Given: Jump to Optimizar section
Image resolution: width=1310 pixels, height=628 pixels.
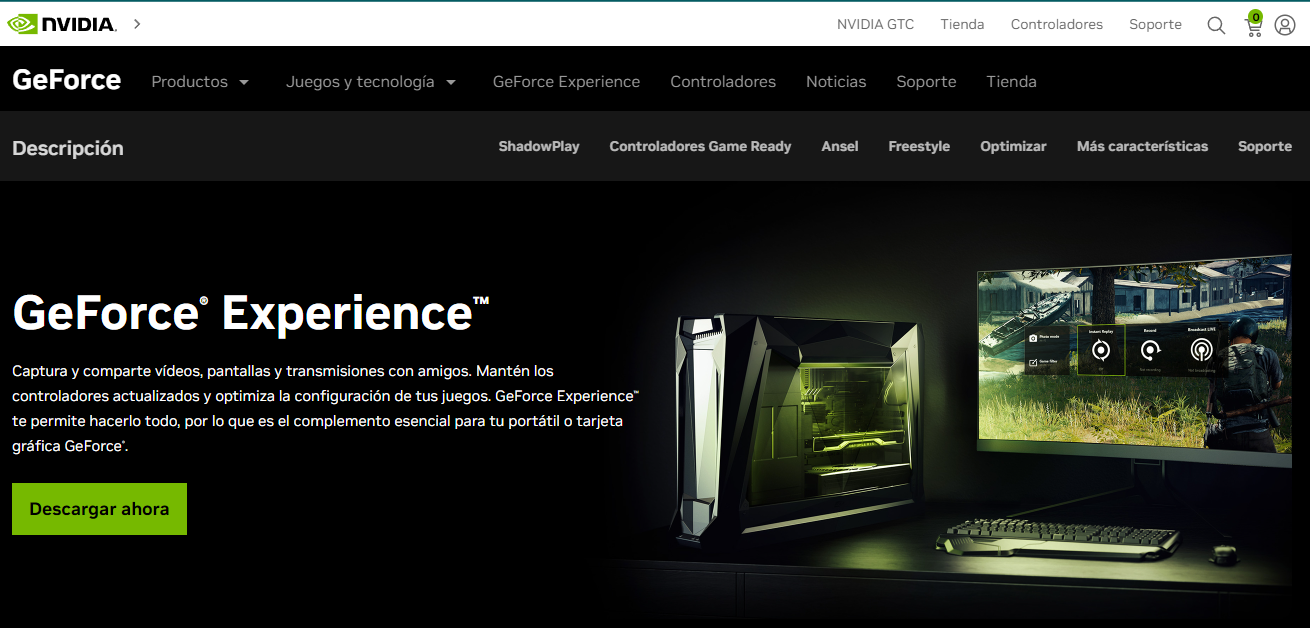Looking at the screenshot, I should [1013, 146].
